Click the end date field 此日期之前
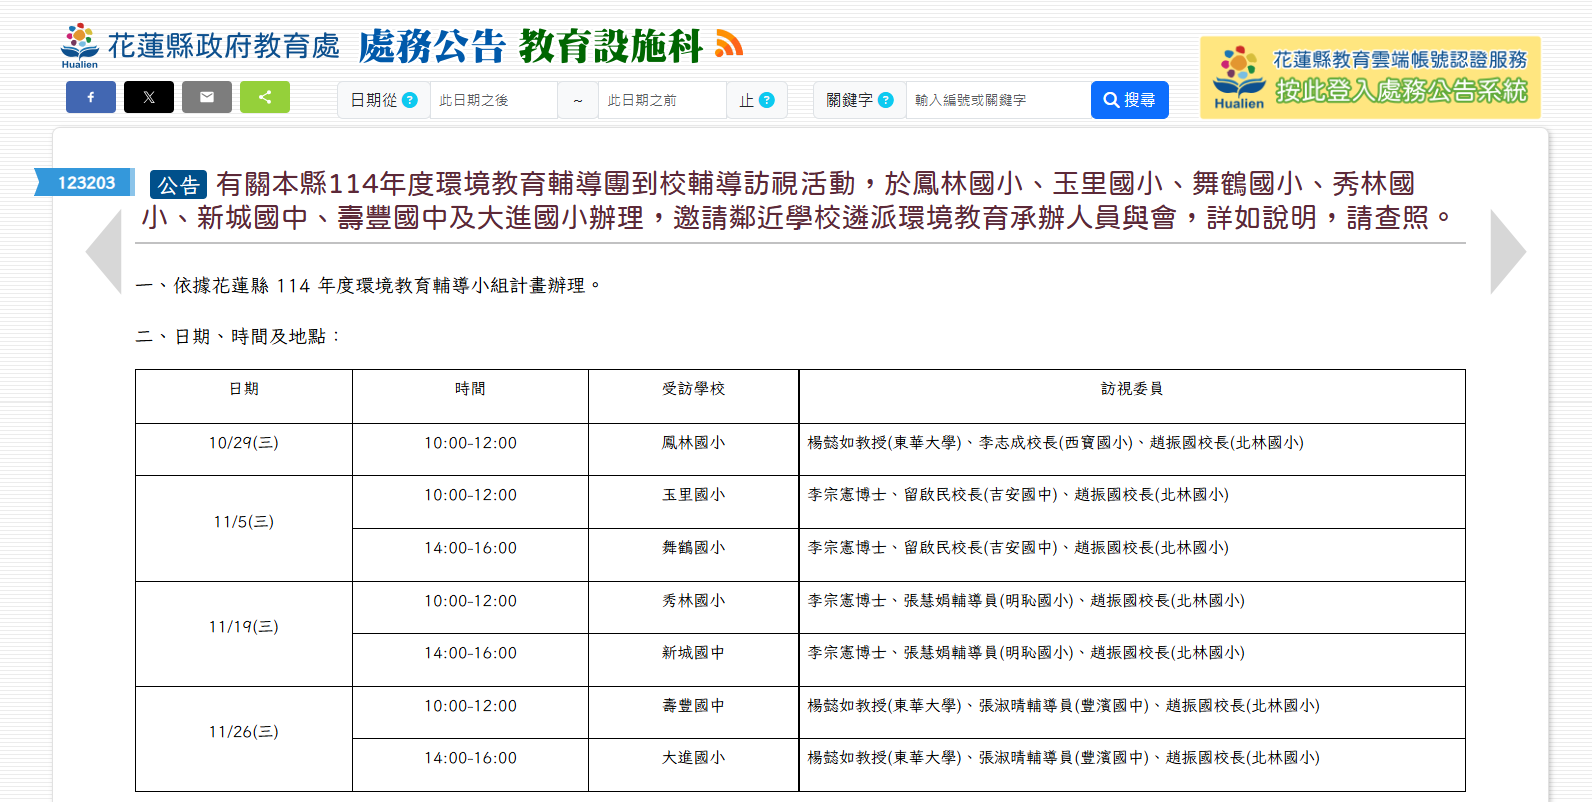1592x802 pixels. coord(661,100)
